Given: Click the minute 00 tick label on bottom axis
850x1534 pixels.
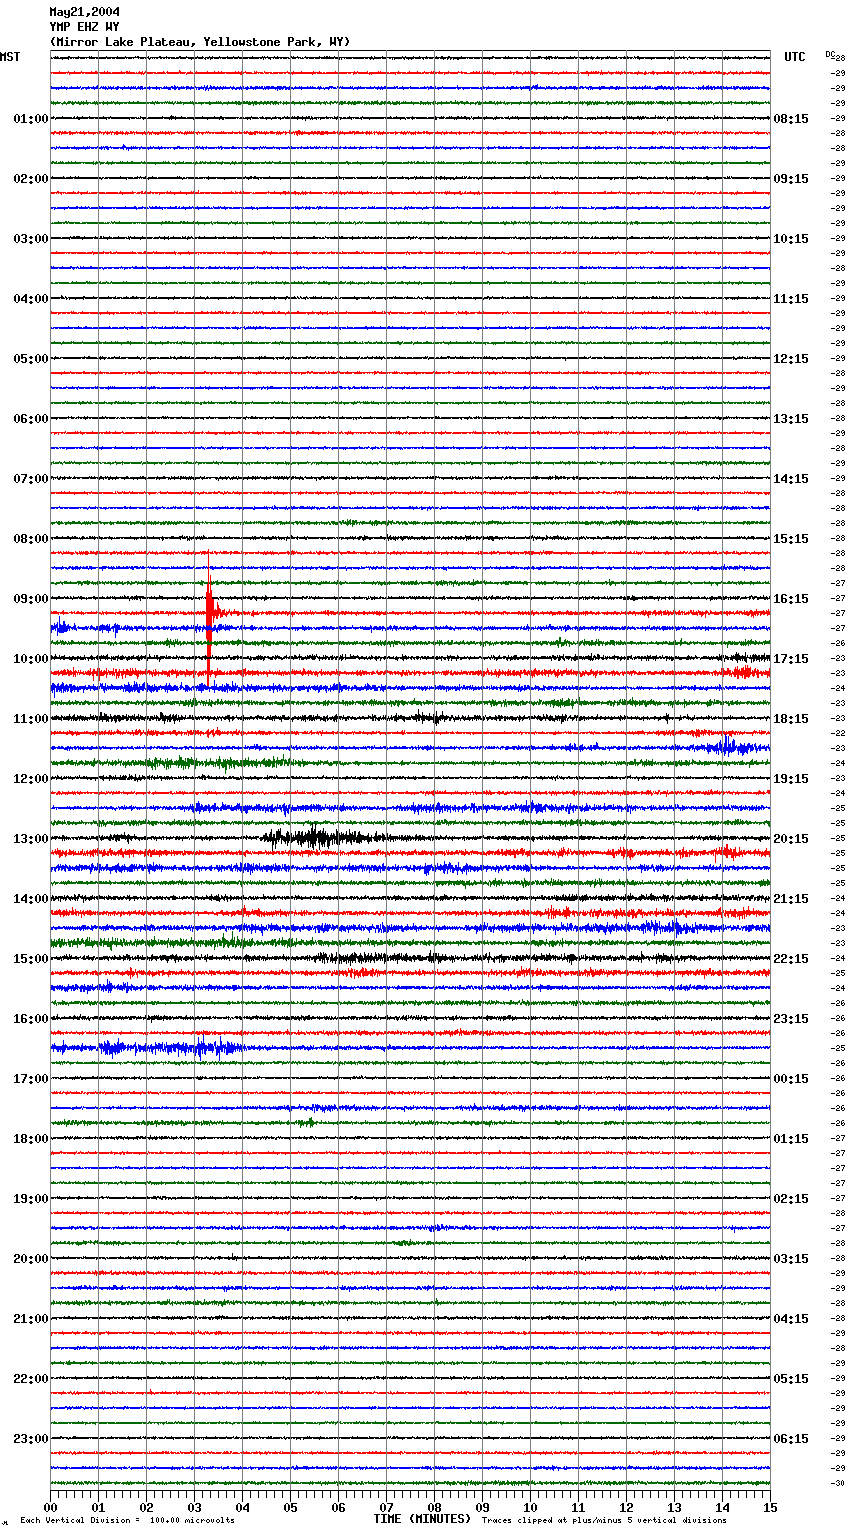Looking at the screenshot, I should 50,1507.
